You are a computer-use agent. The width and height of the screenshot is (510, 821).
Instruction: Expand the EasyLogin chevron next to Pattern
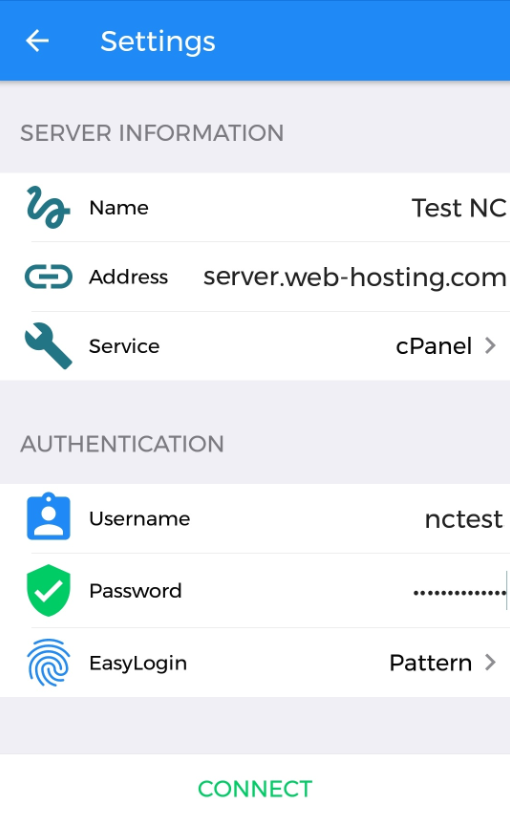(x=490, y=662)
